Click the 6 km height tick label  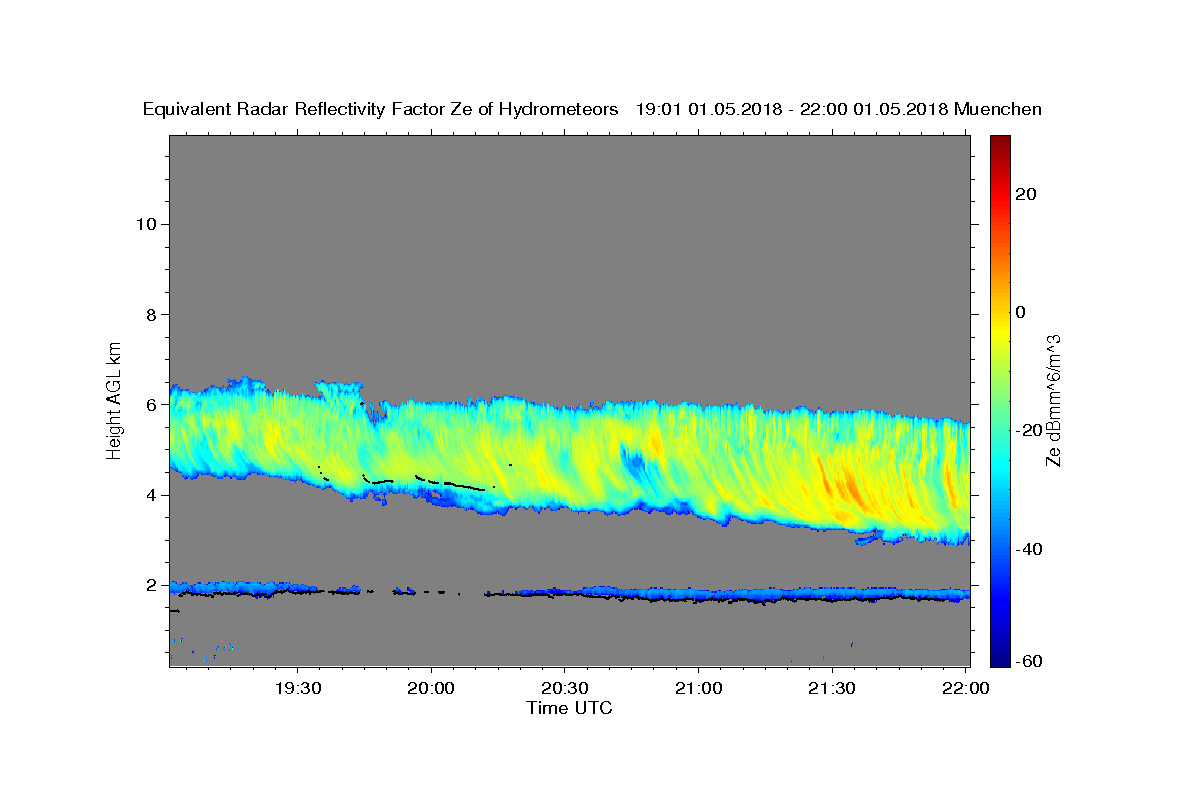(x=150, y=405)
